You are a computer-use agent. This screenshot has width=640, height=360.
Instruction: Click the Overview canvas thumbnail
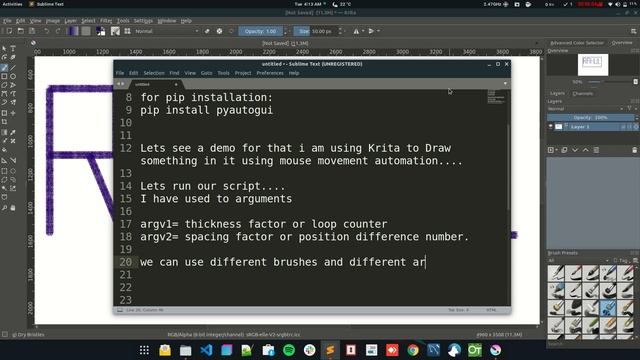tap(593, 64)
